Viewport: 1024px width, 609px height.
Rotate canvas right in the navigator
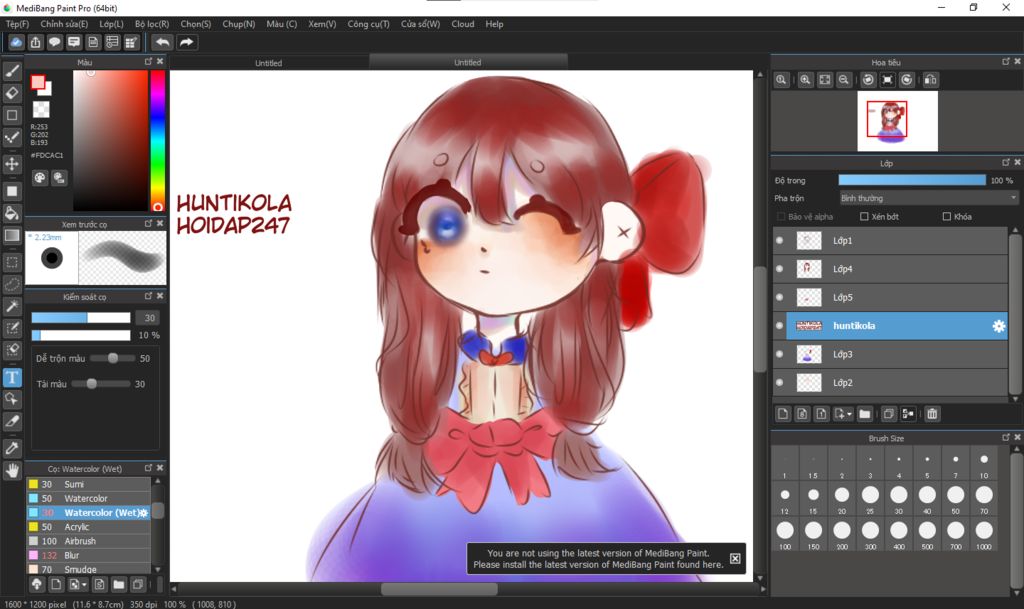906,80
